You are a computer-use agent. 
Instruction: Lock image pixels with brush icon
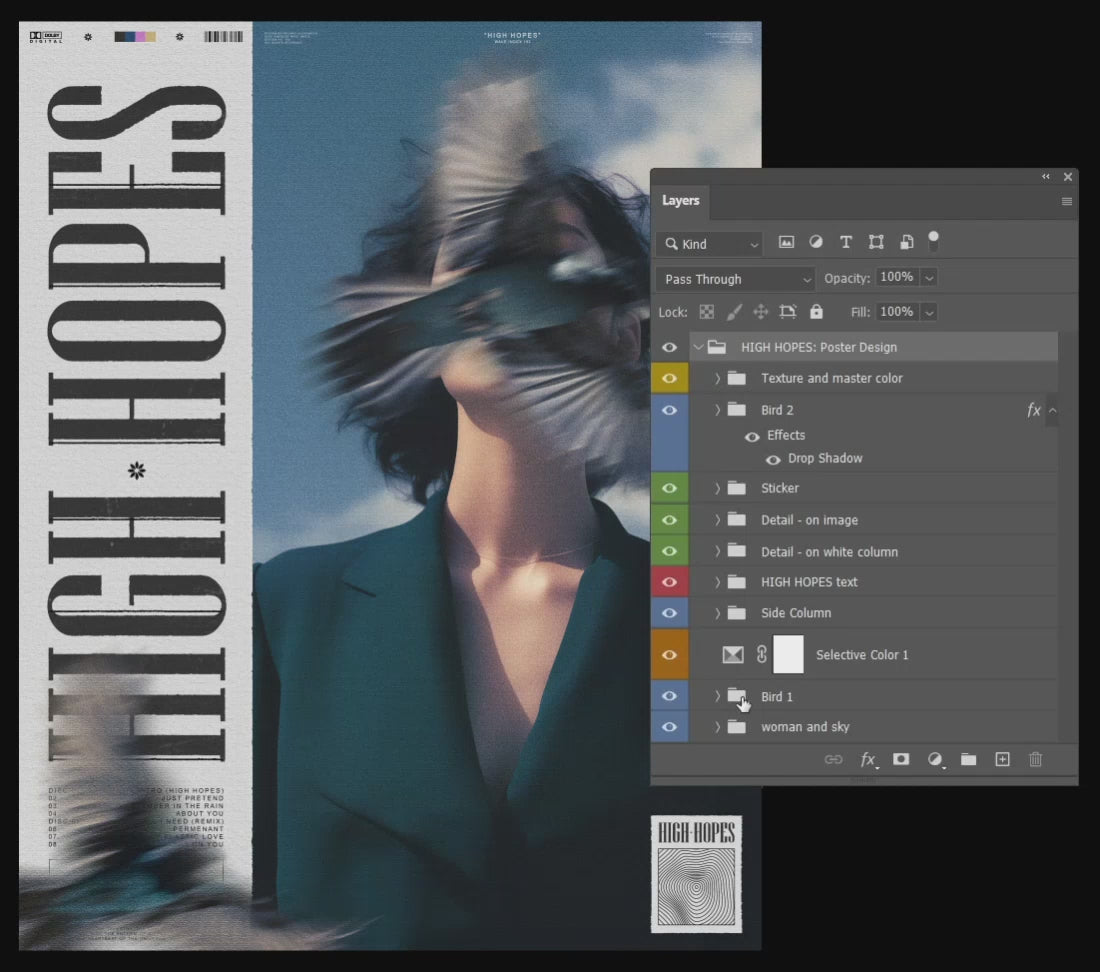(x=734, y=312)
